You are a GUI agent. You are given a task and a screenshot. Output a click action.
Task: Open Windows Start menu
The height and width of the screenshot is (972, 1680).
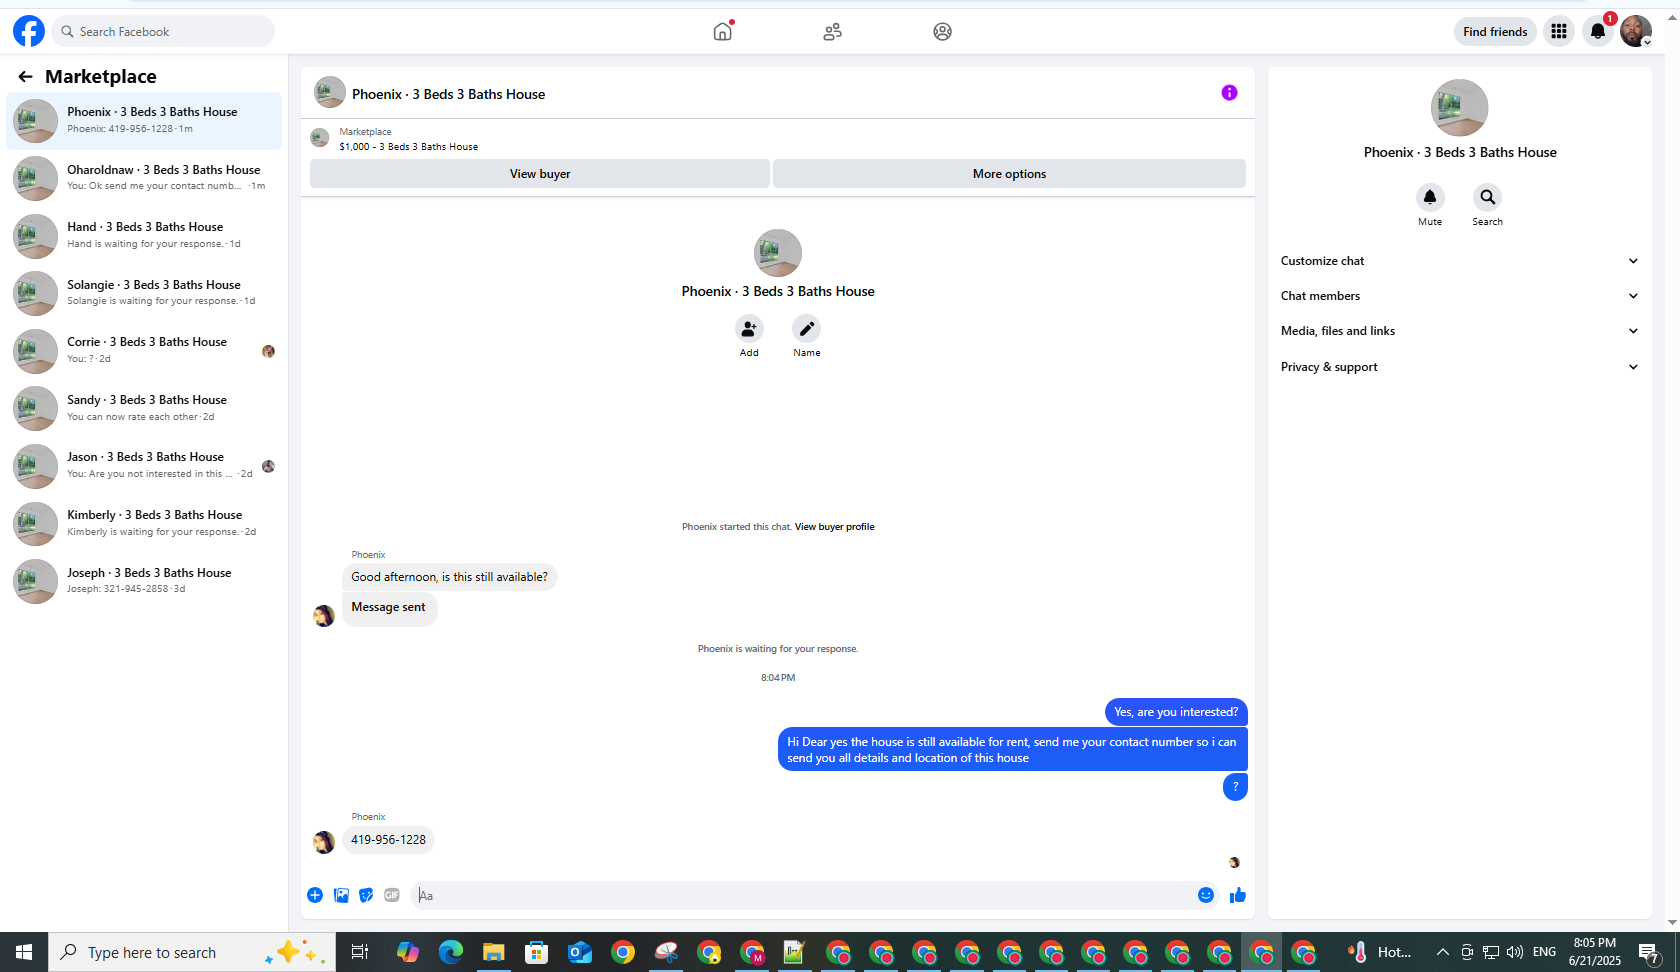point(24,952)
